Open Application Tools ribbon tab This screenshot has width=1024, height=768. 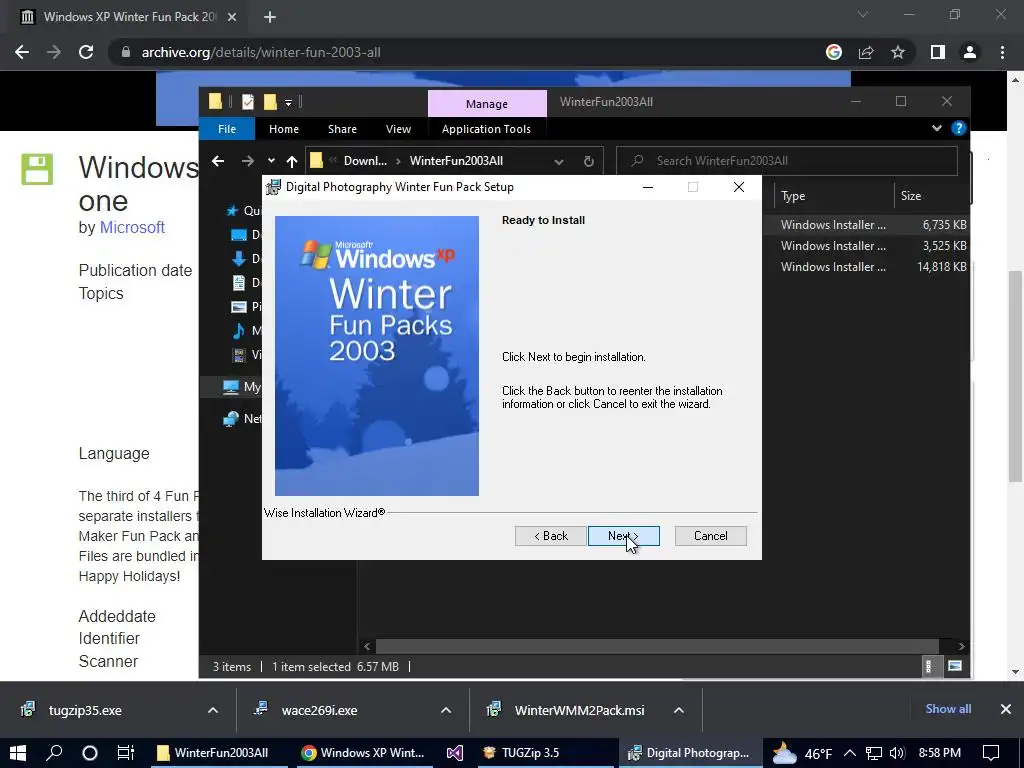tap(486, 129)
